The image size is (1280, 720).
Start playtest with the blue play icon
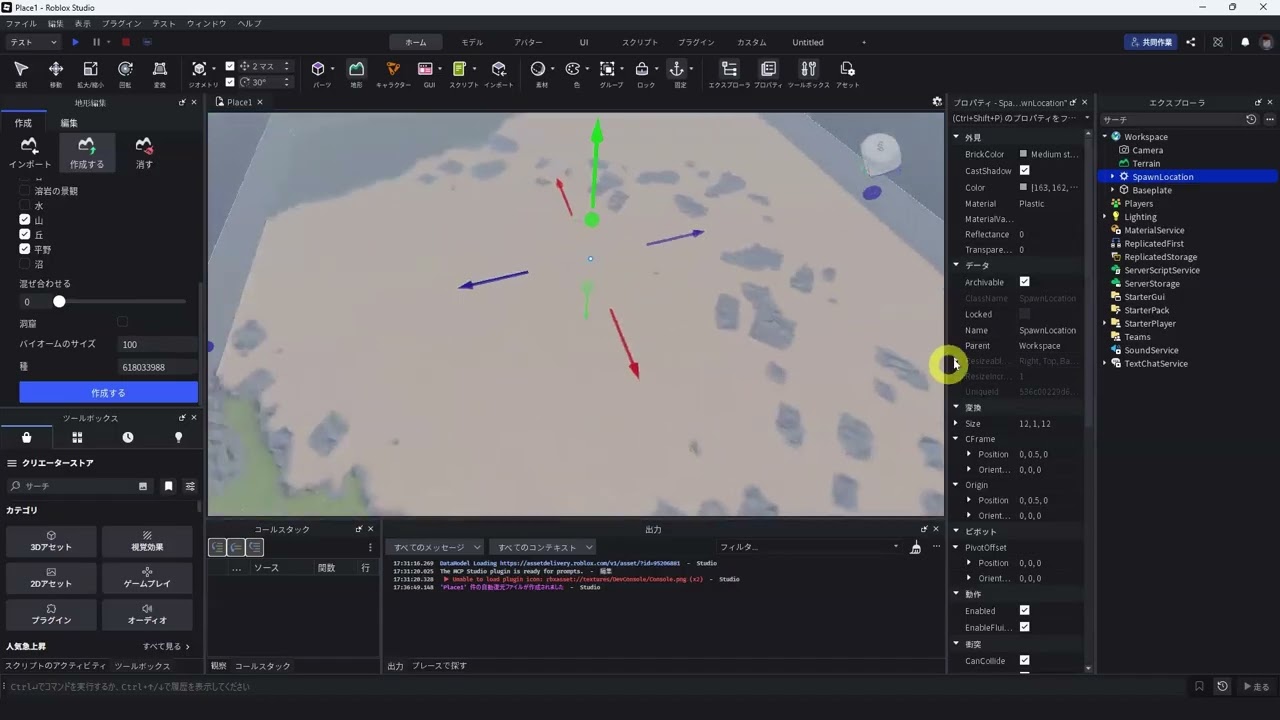click(75, 42)
